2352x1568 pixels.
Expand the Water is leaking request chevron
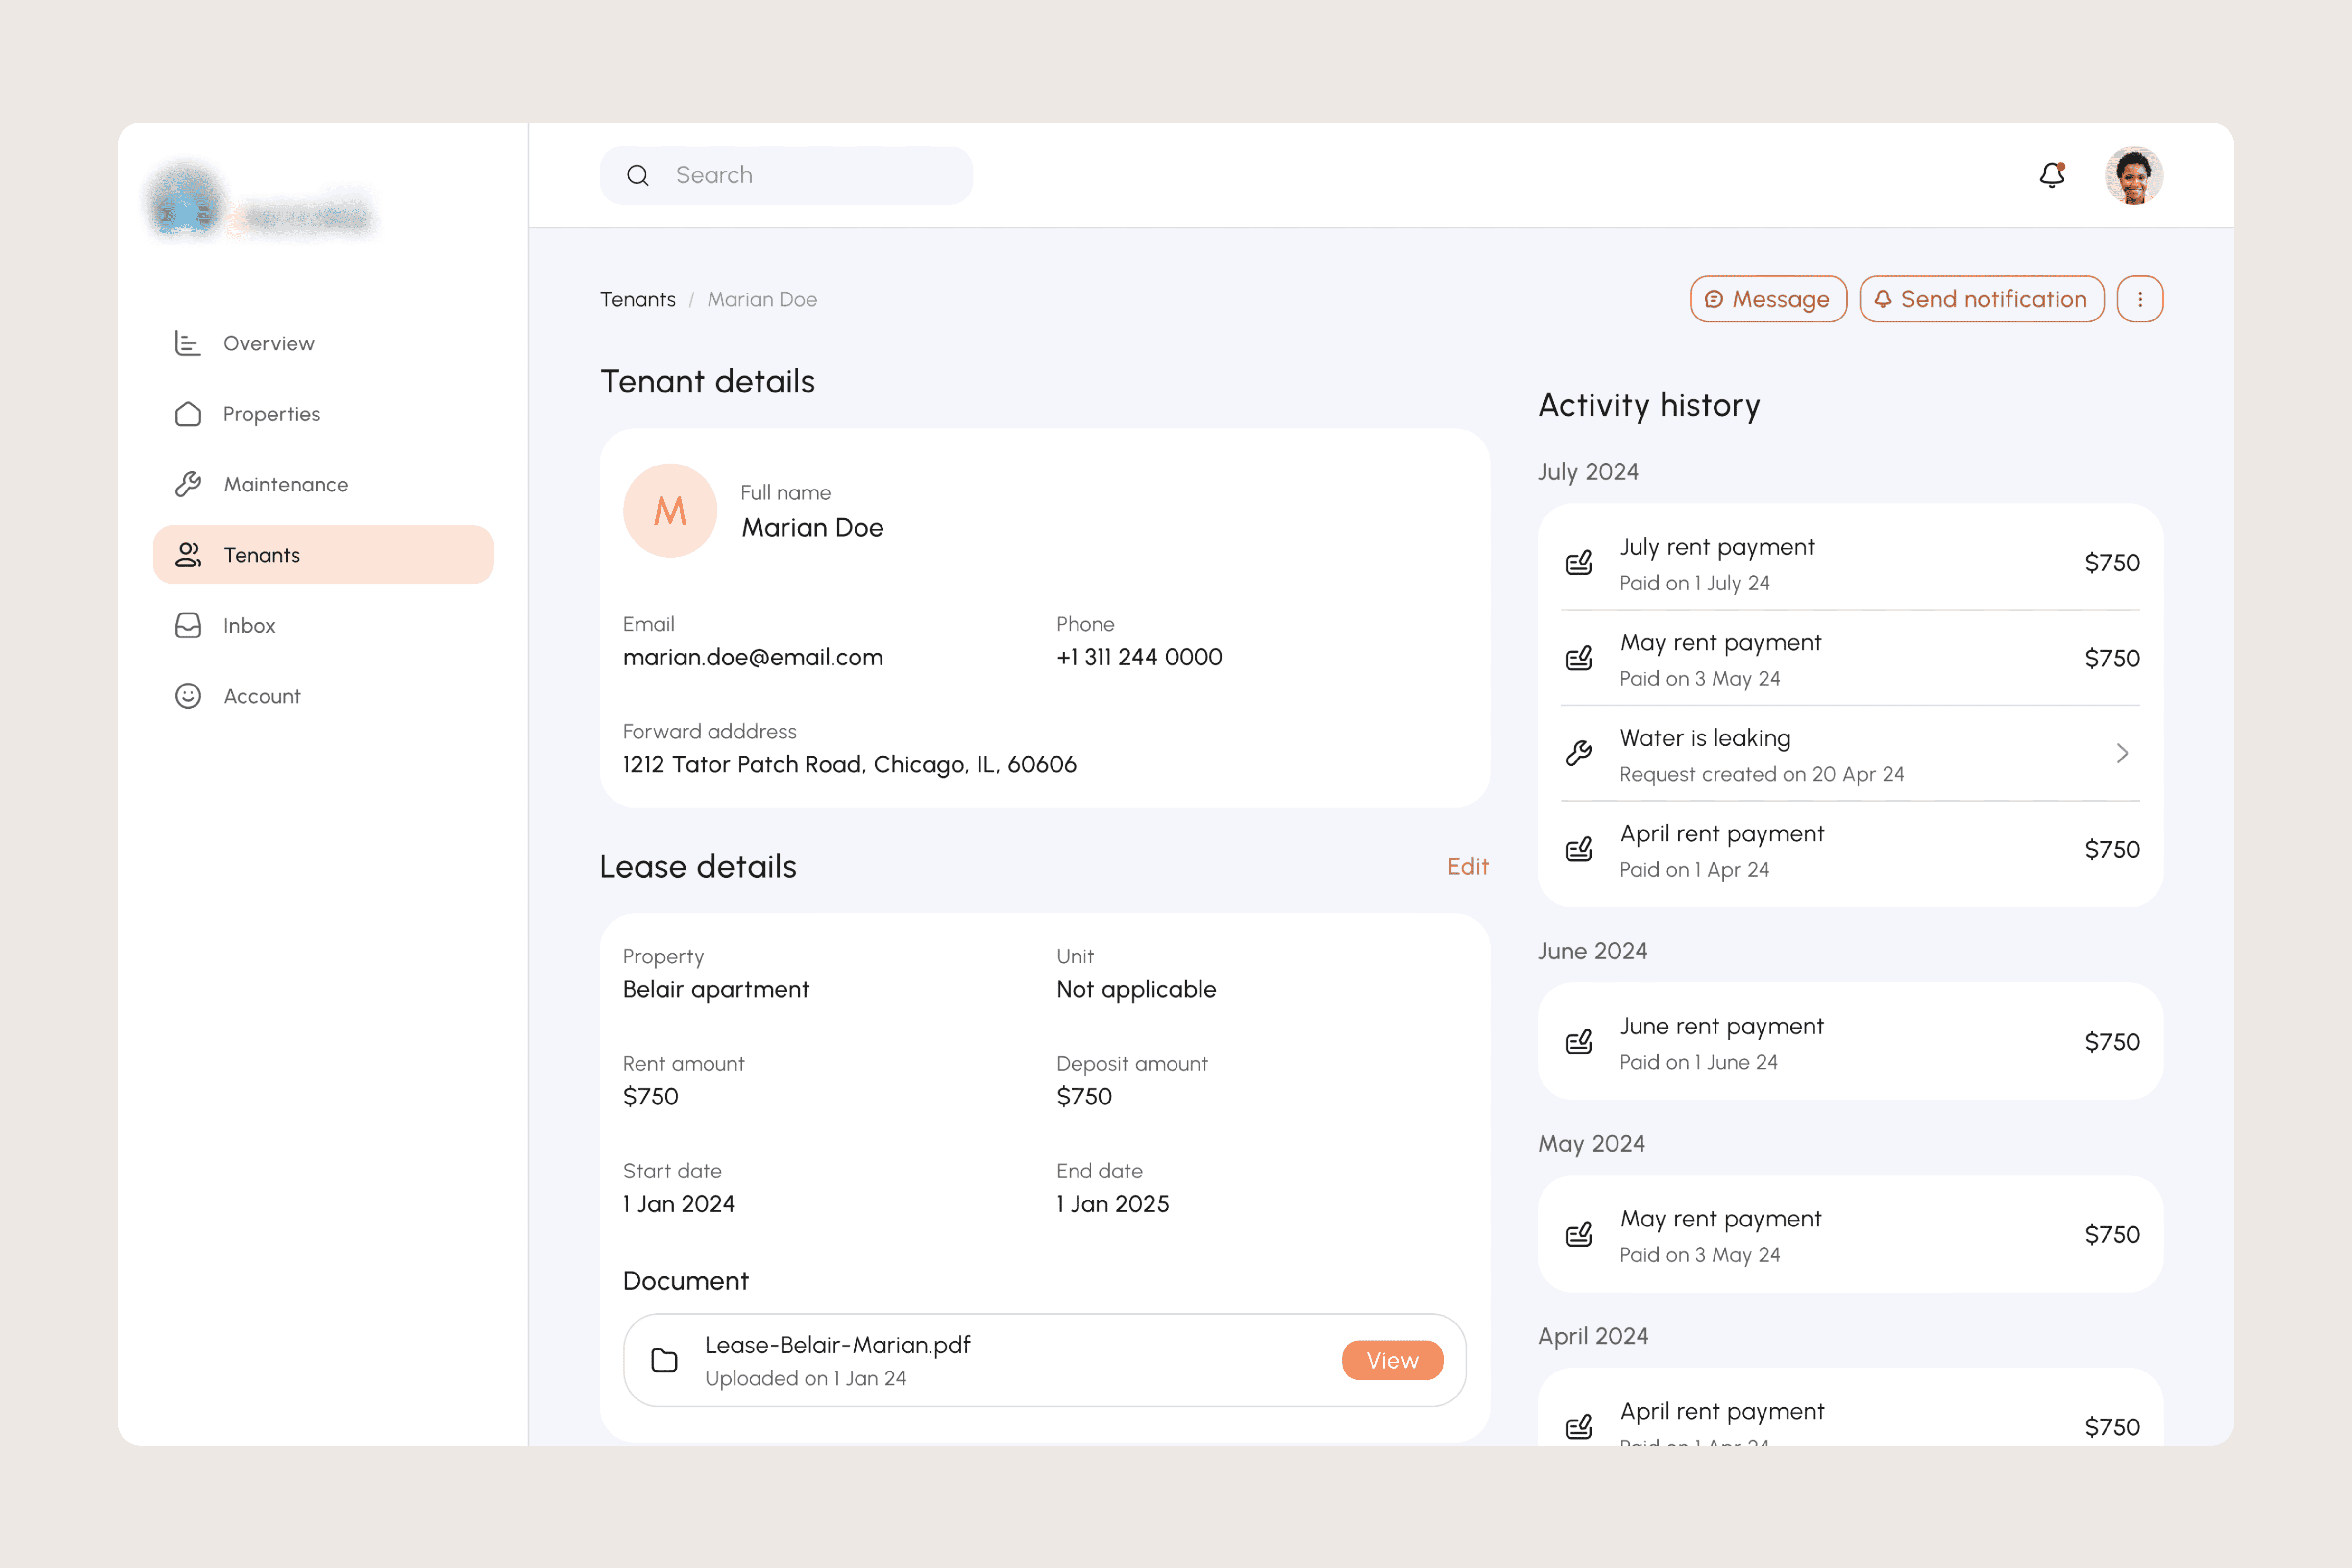(2121, 754)
